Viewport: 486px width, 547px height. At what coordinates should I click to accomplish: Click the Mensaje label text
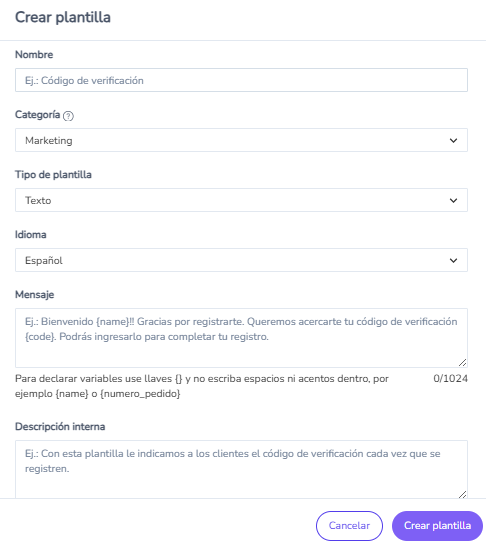pos(35,295)
